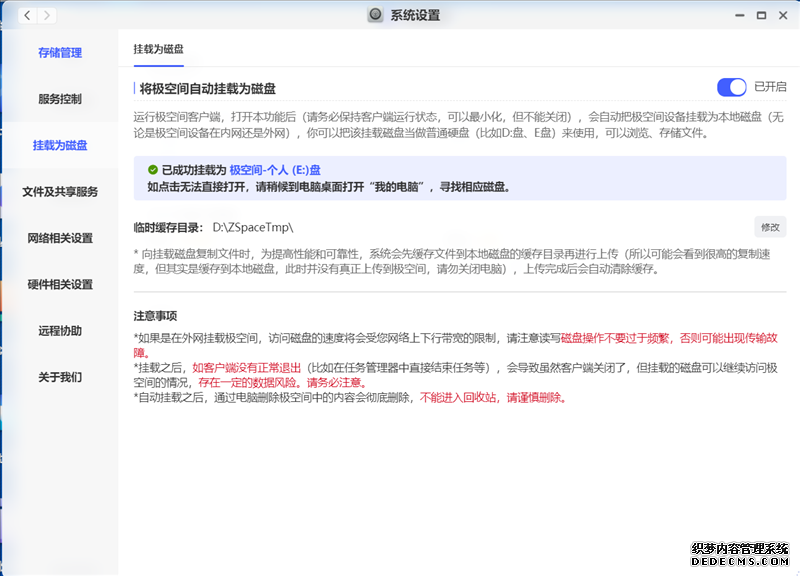Click the 如点击无法直接打开 hint line
The width and height of the screenshot is (800, 576).
tap(329, 187)
